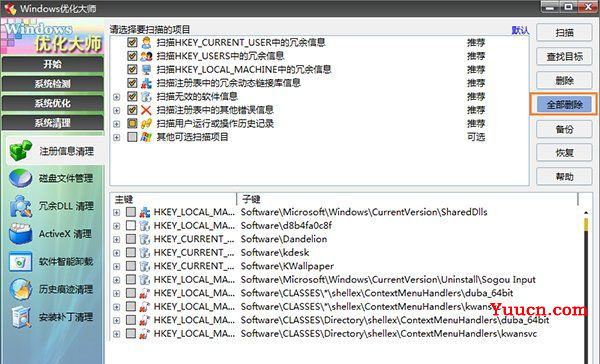
Task: Open 注册信息清理 sidebar icon
Action: point(21,150)
